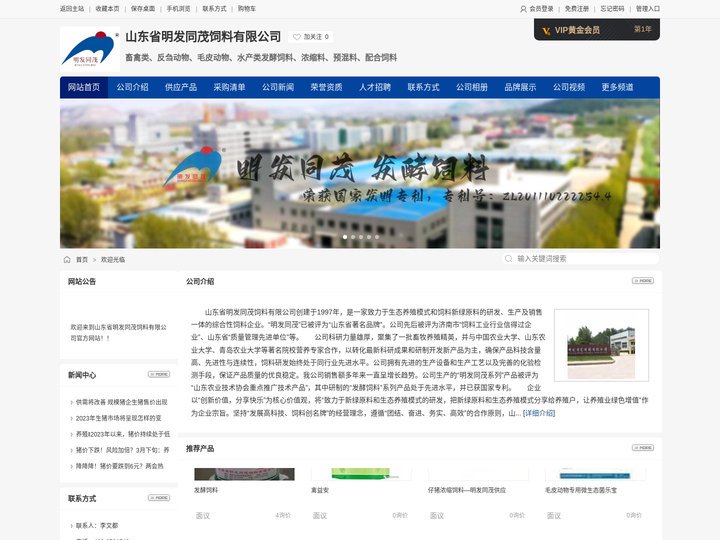Click the company logo at the top
The image size is (720, 540).
pos(90,49)
